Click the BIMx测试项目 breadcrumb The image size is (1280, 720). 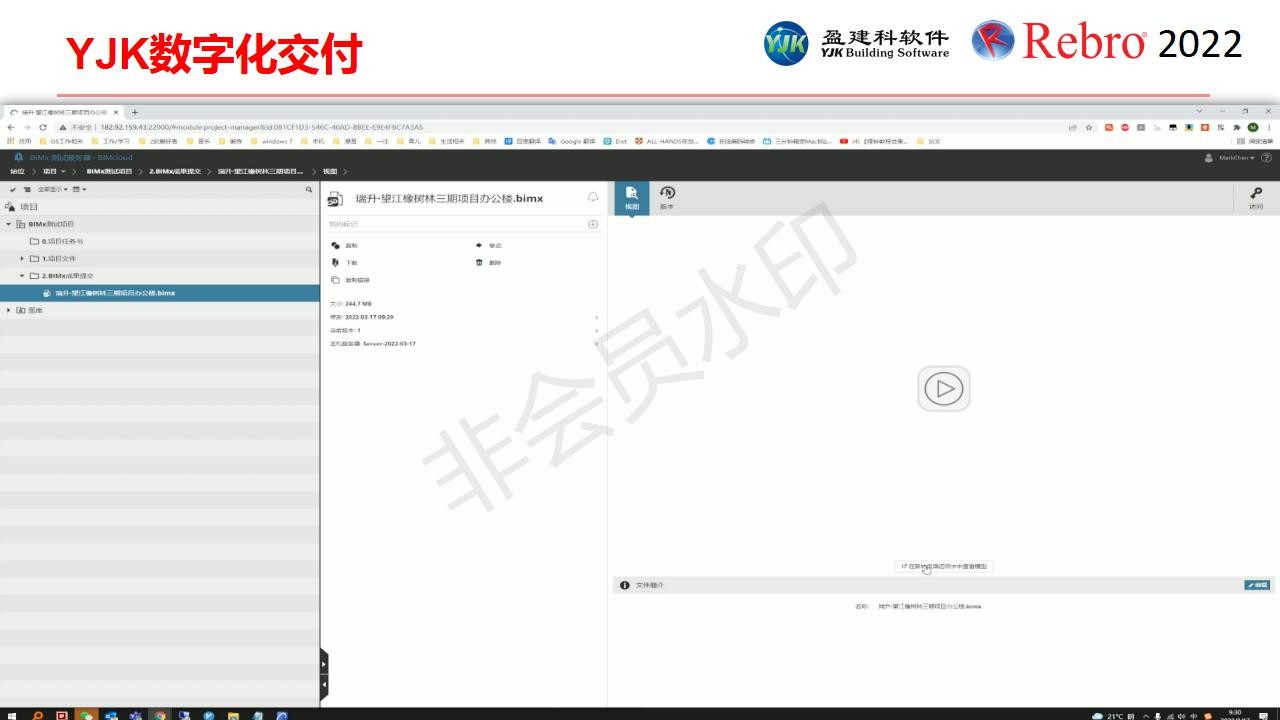(x=109, y=171)
